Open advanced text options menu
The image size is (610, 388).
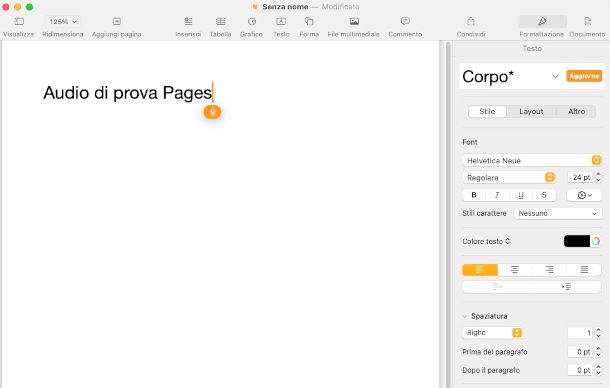[584, 195]
